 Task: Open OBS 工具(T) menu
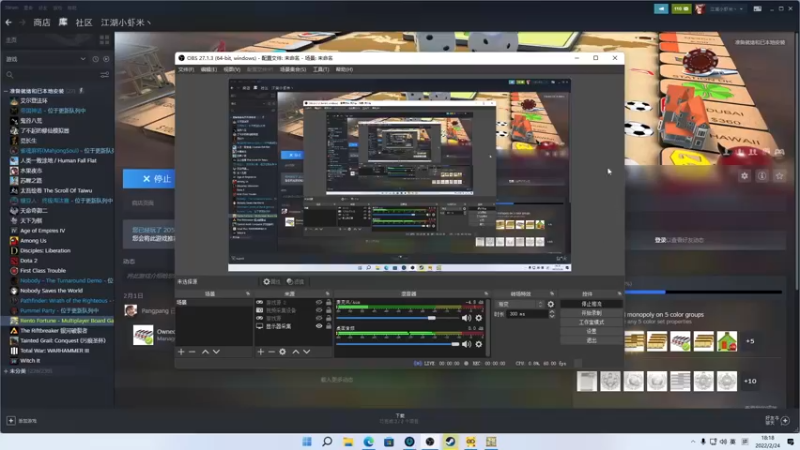[321, 69]
